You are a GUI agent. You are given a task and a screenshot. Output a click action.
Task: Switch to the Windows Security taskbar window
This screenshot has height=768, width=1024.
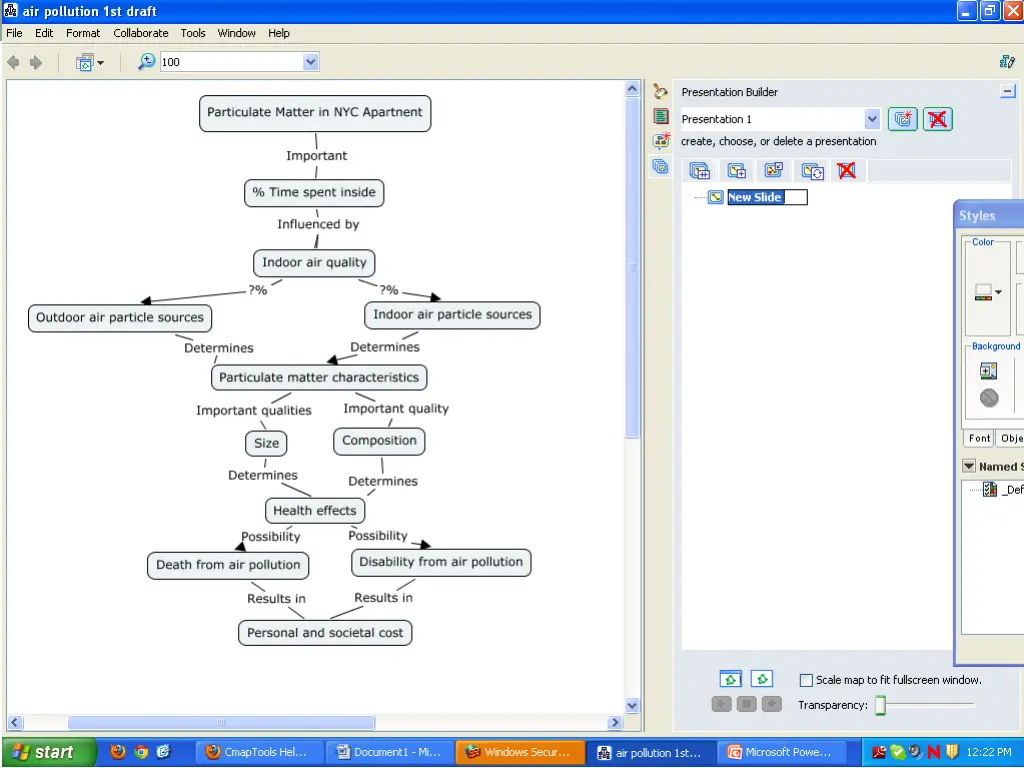[519, 752]
